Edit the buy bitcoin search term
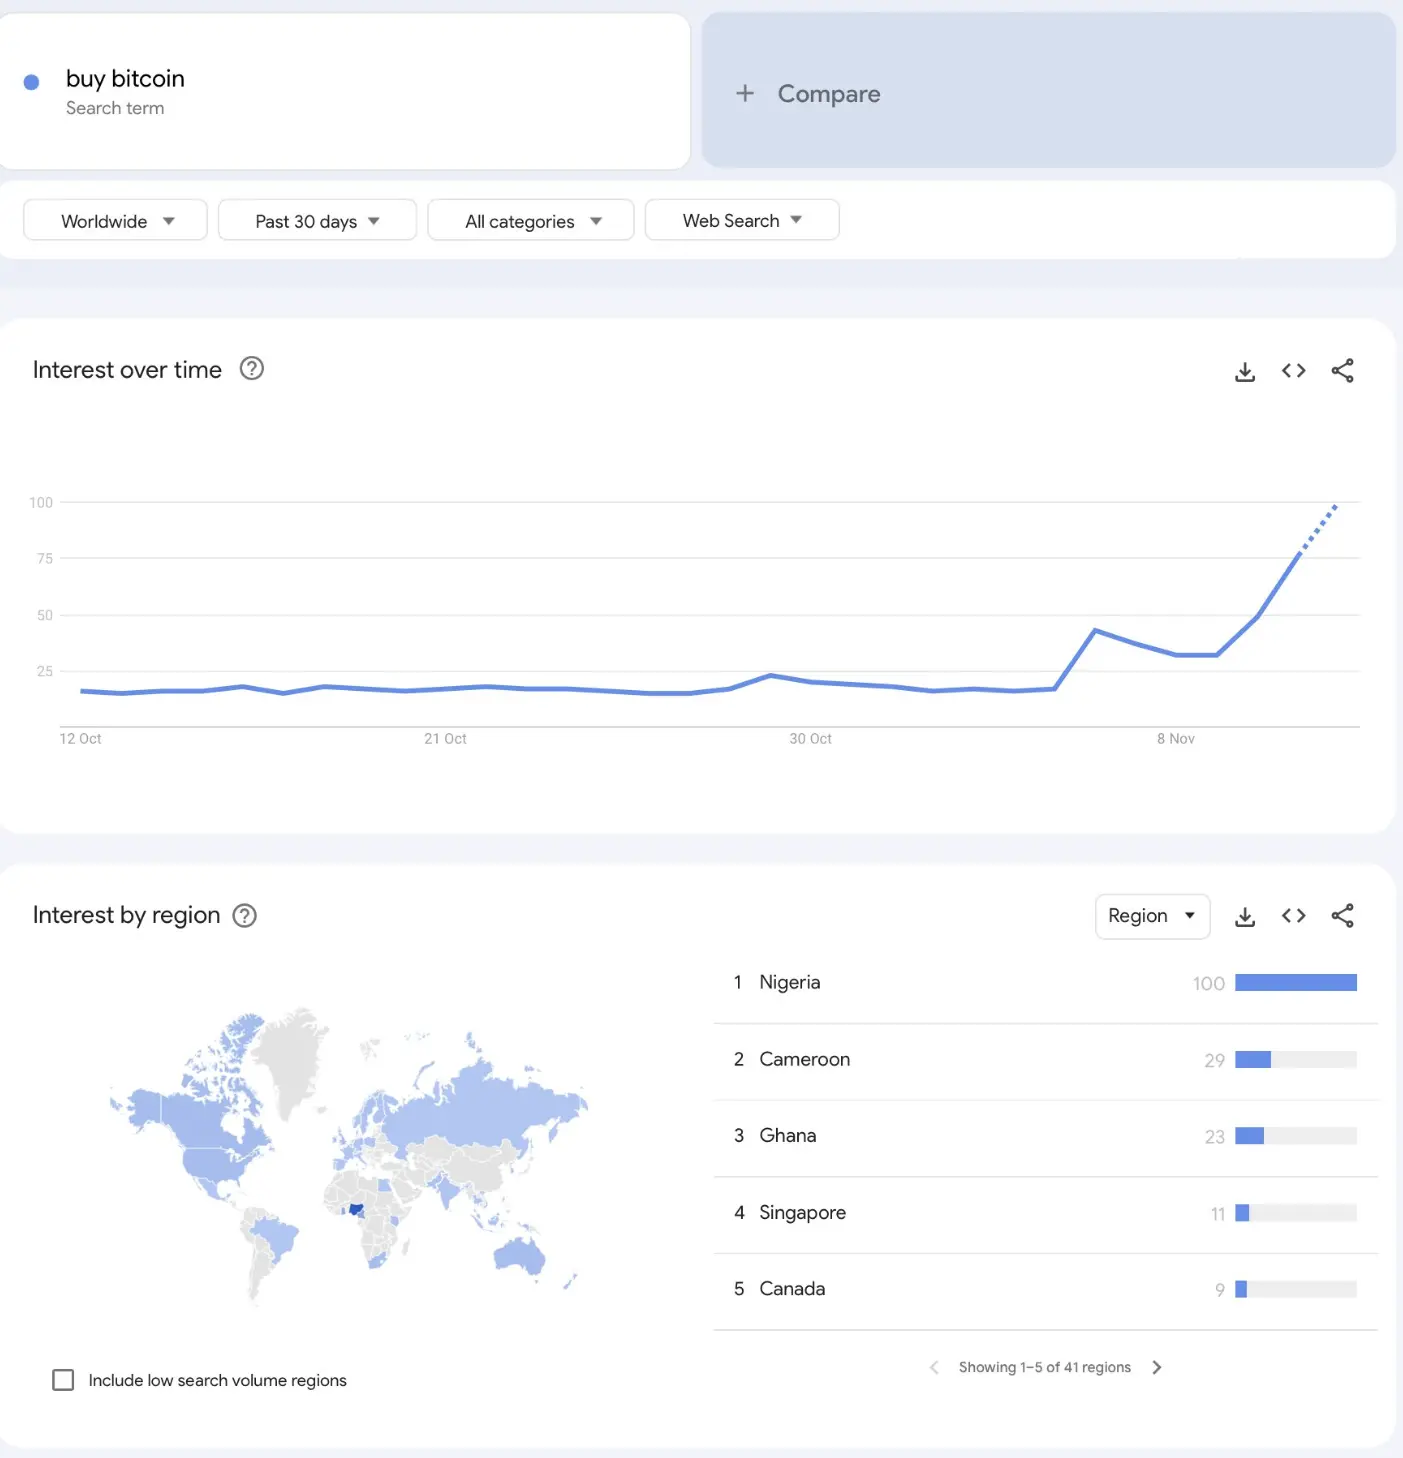The height and width of the screenshot is (1458, 1403). pos(125,79)
